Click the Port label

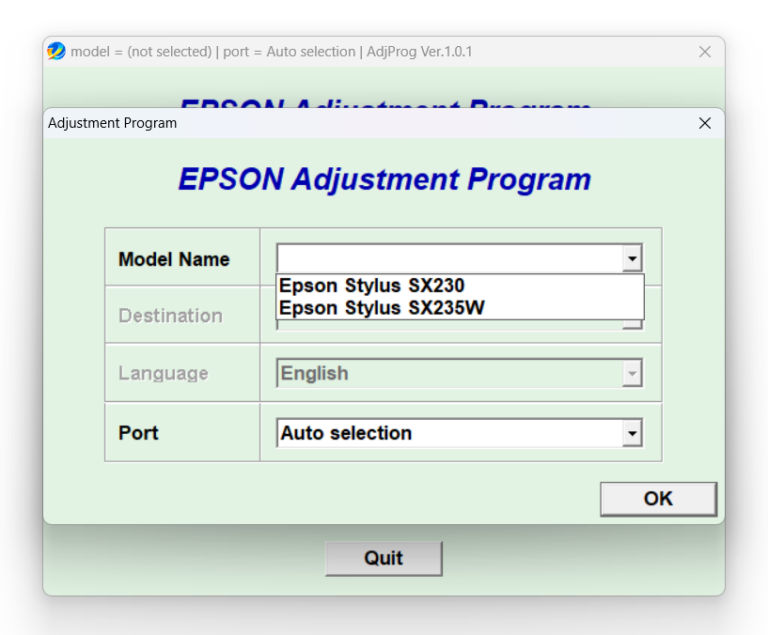point(139,433)
